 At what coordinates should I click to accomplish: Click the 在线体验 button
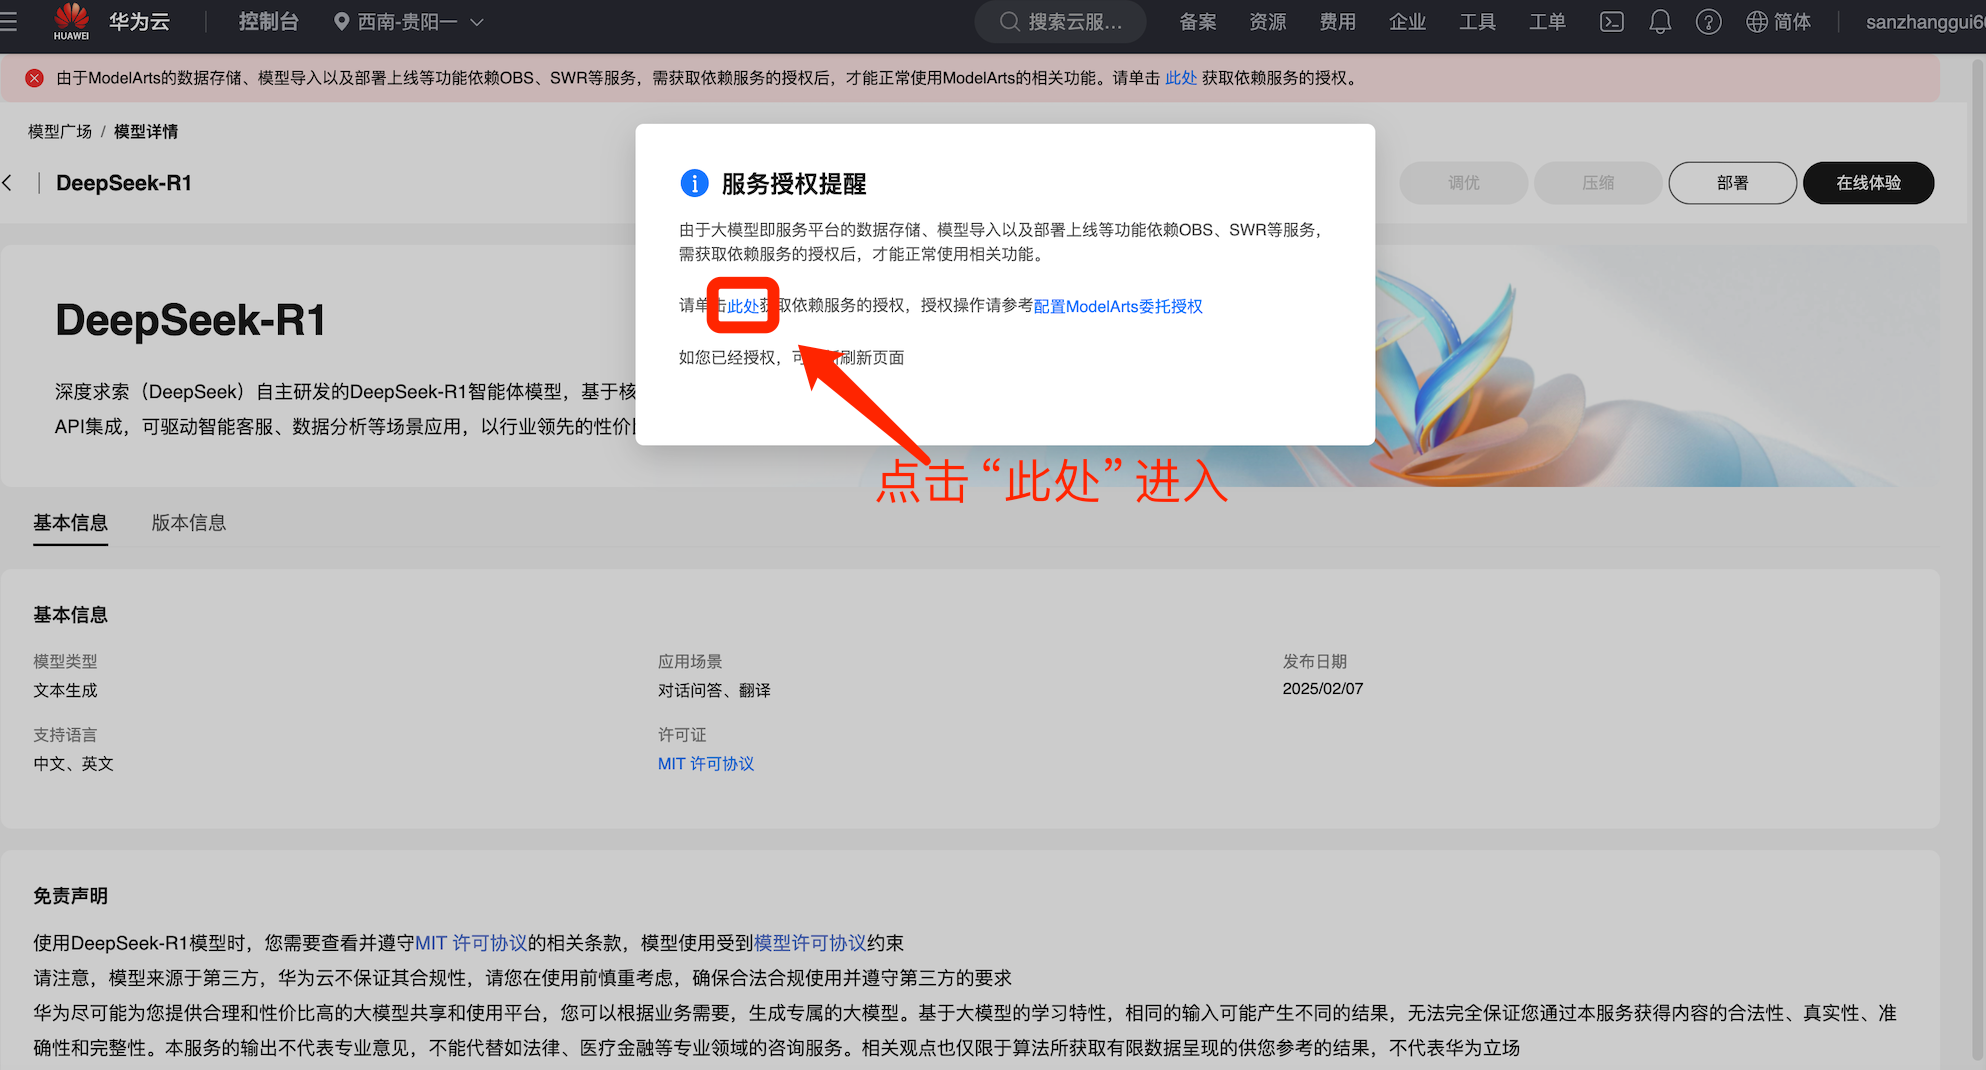(x=1868, y=183)
